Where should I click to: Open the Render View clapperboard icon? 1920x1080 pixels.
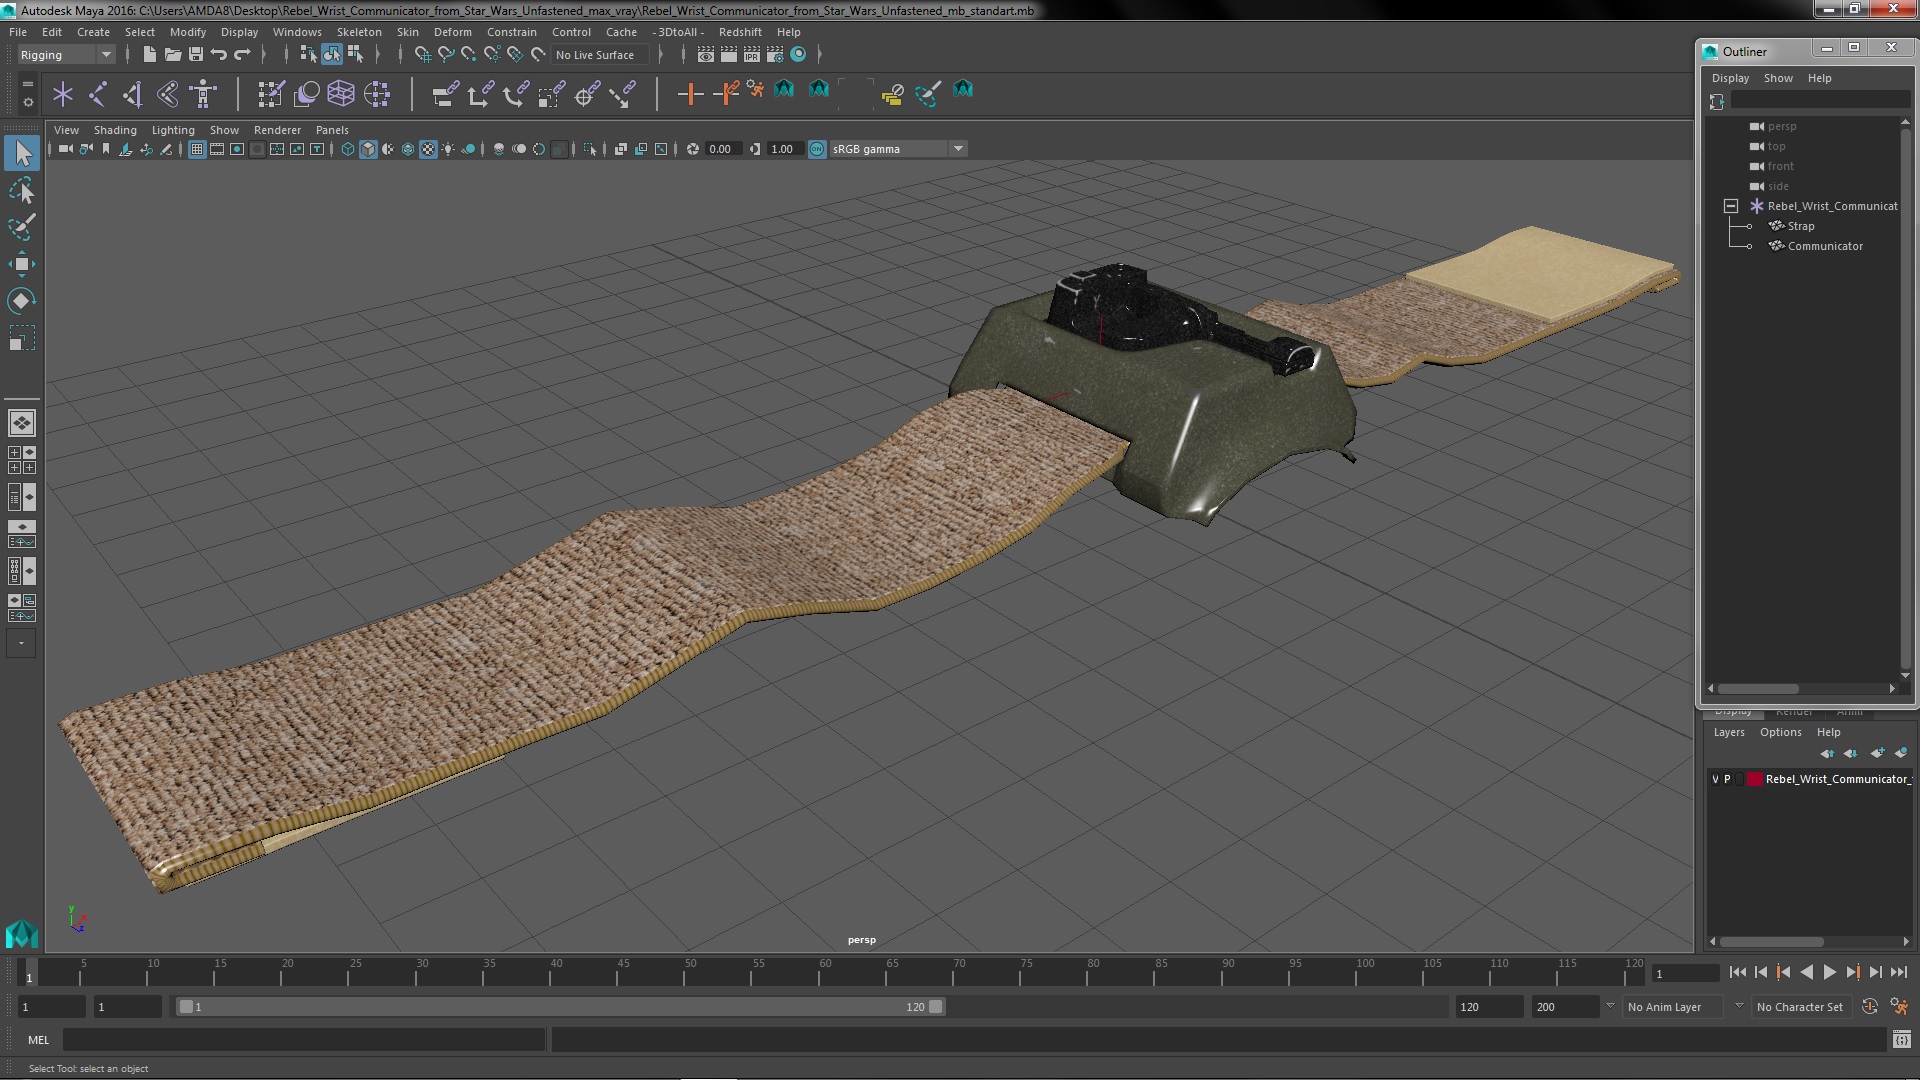tap(706, 54)
